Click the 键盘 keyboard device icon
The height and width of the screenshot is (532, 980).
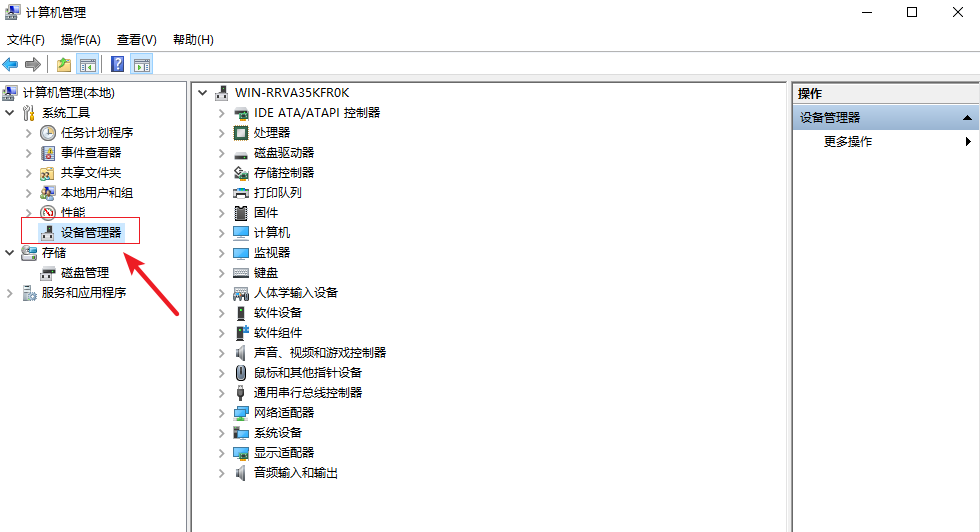coord(240,273)
